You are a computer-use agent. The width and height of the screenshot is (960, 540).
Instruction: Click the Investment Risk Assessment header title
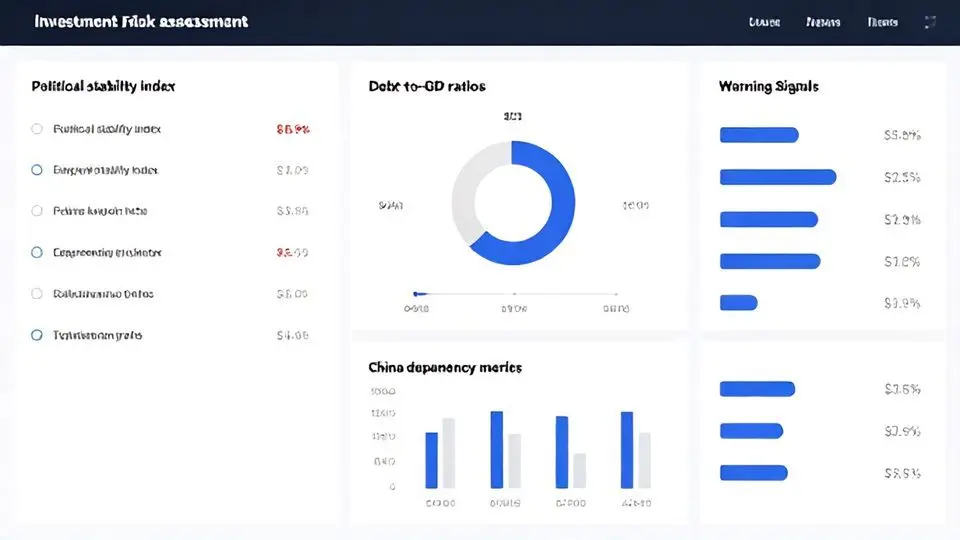pos(141,22)
